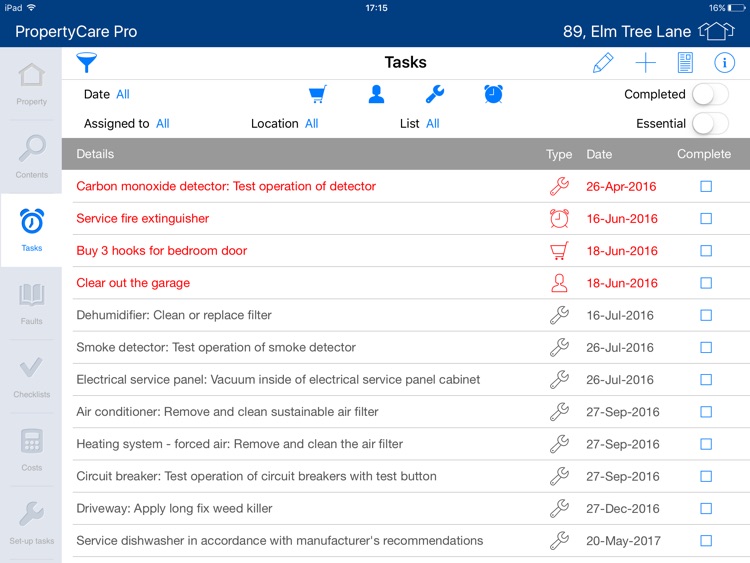The width and height of the screenshot is (750, 563).
Task: Tap the 89, Elm Tree Lane title
Action: (627, 32)
